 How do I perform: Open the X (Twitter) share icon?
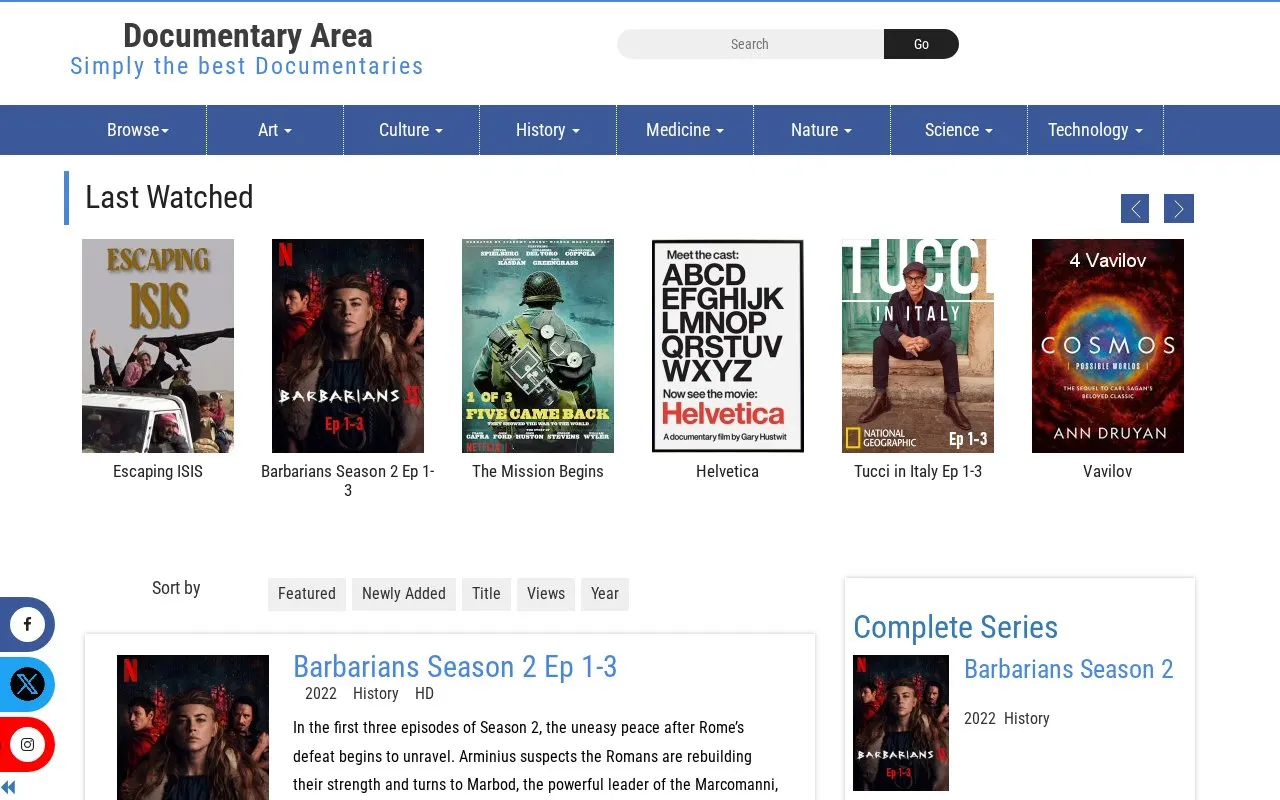[27, 685]
